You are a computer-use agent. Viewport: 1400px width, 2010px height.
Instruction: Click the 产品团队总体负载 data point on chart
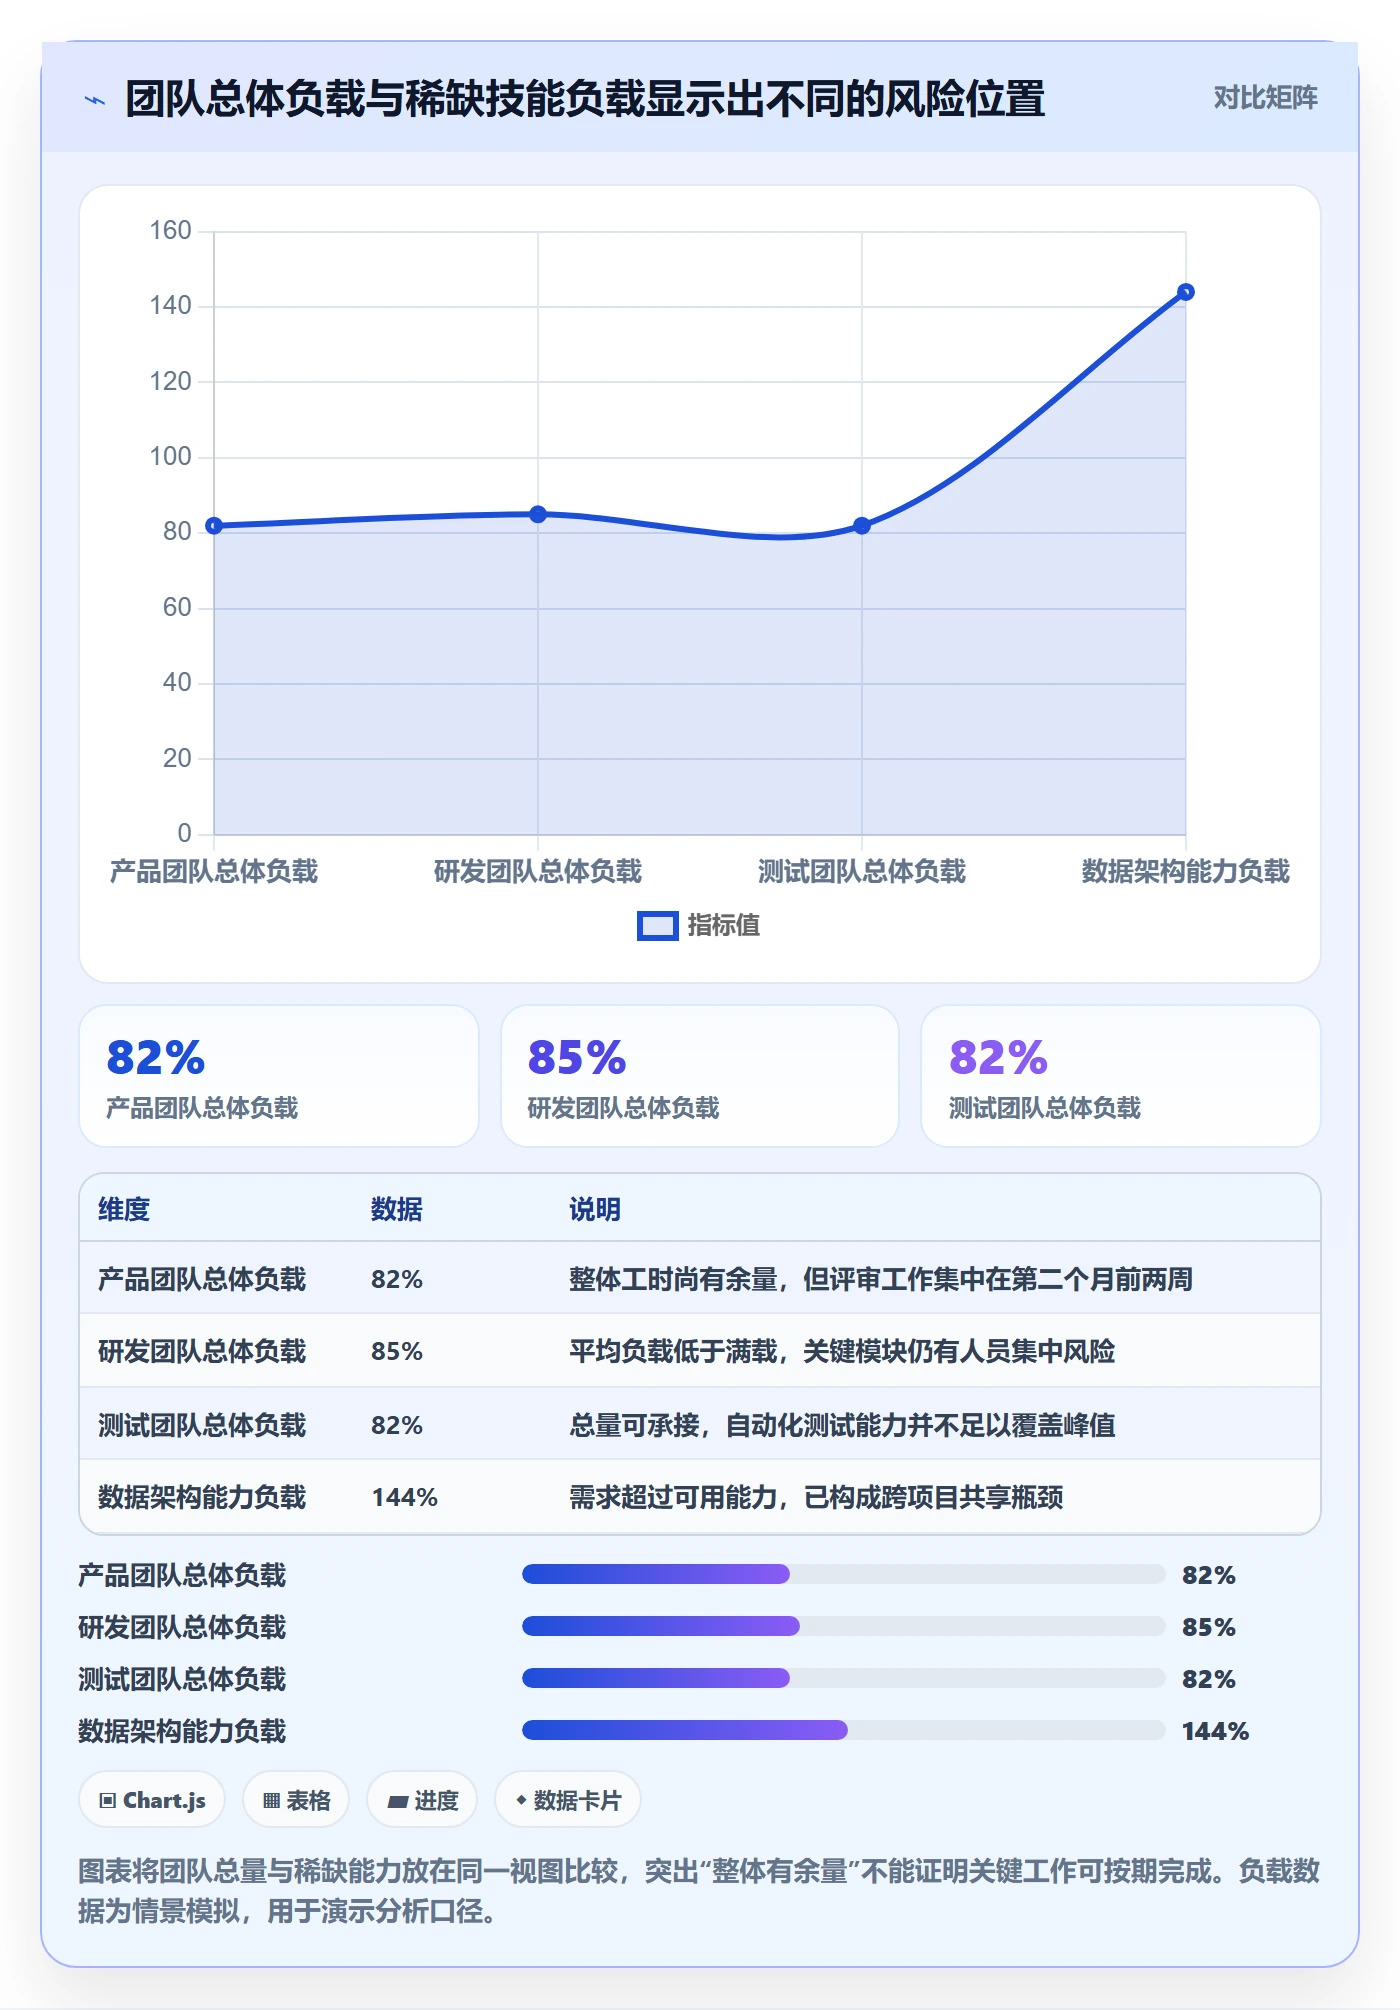214,526
